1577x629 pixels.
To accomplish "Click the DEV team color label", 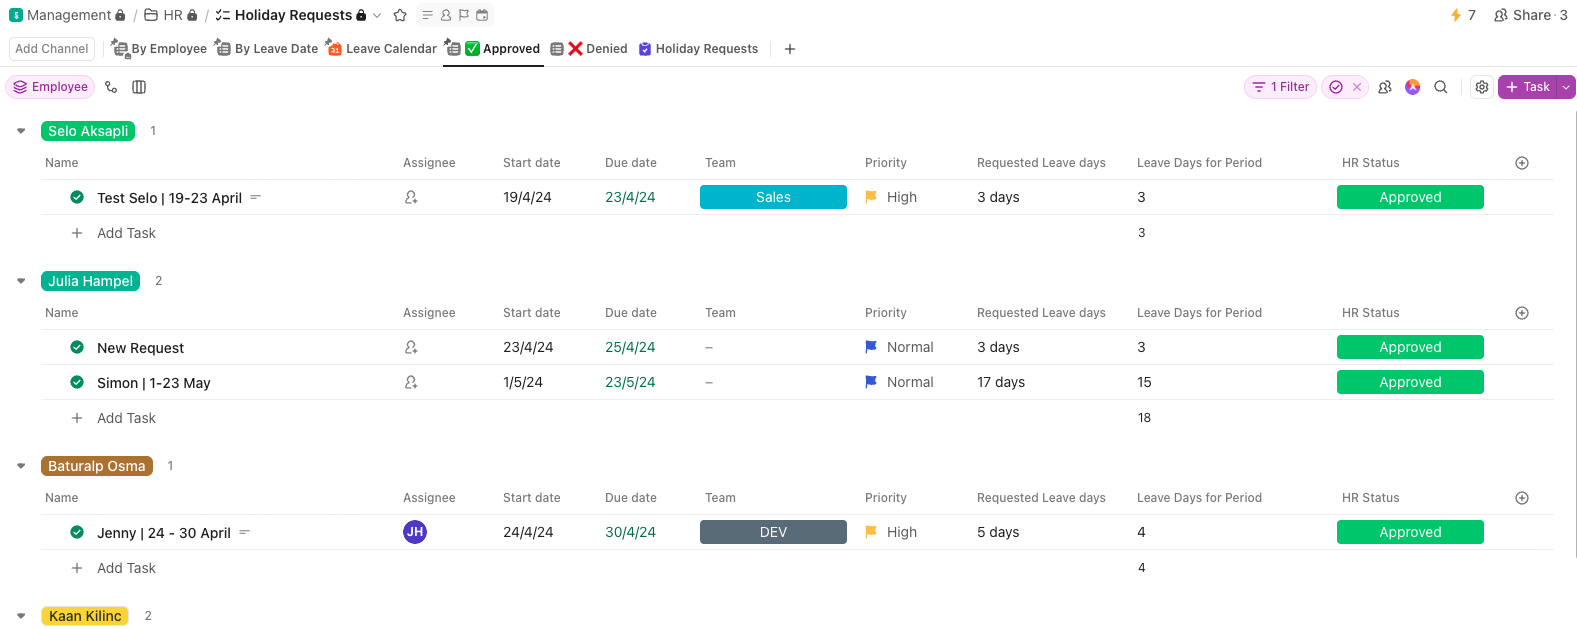I will [x=773, y=533].
